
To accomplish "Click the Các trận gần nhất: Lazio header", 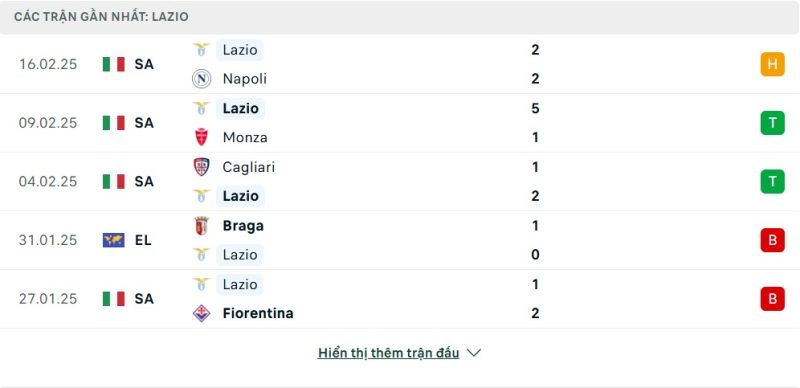I will [101, 17].
